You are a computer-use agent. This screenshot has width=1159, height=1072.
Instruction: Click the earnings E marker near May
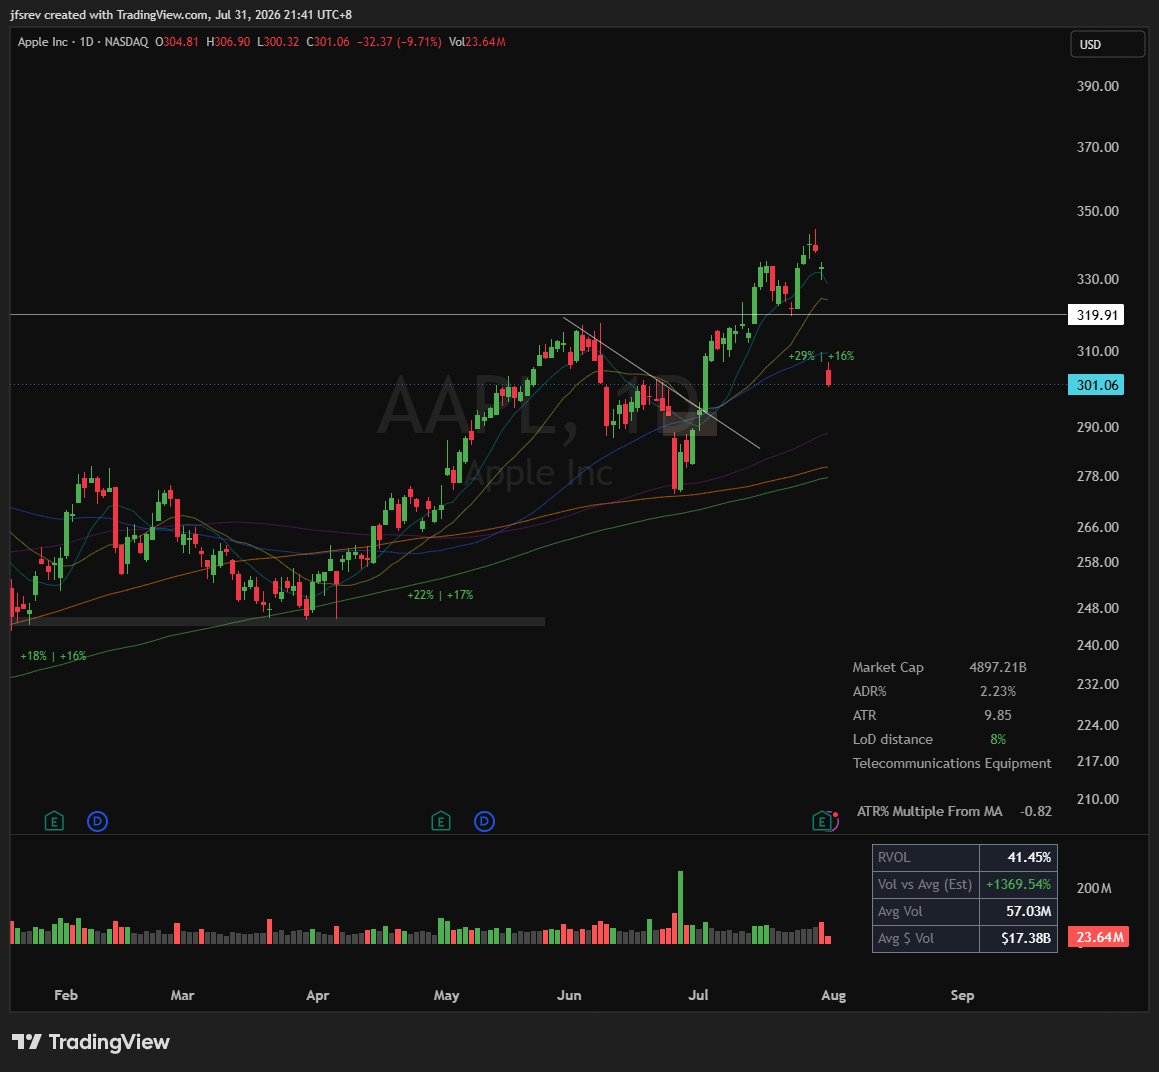click(x=441, y=821)
